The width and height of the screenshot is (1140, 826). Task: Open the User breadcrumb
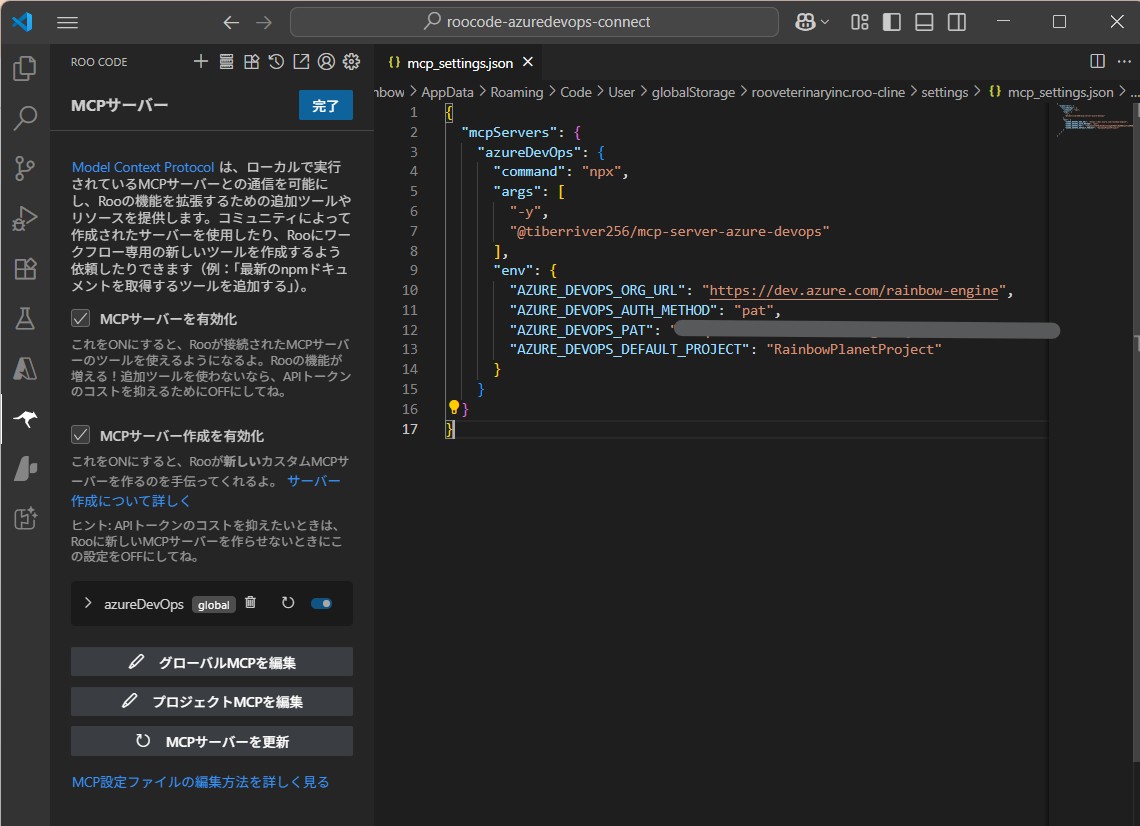pos(622,92)
